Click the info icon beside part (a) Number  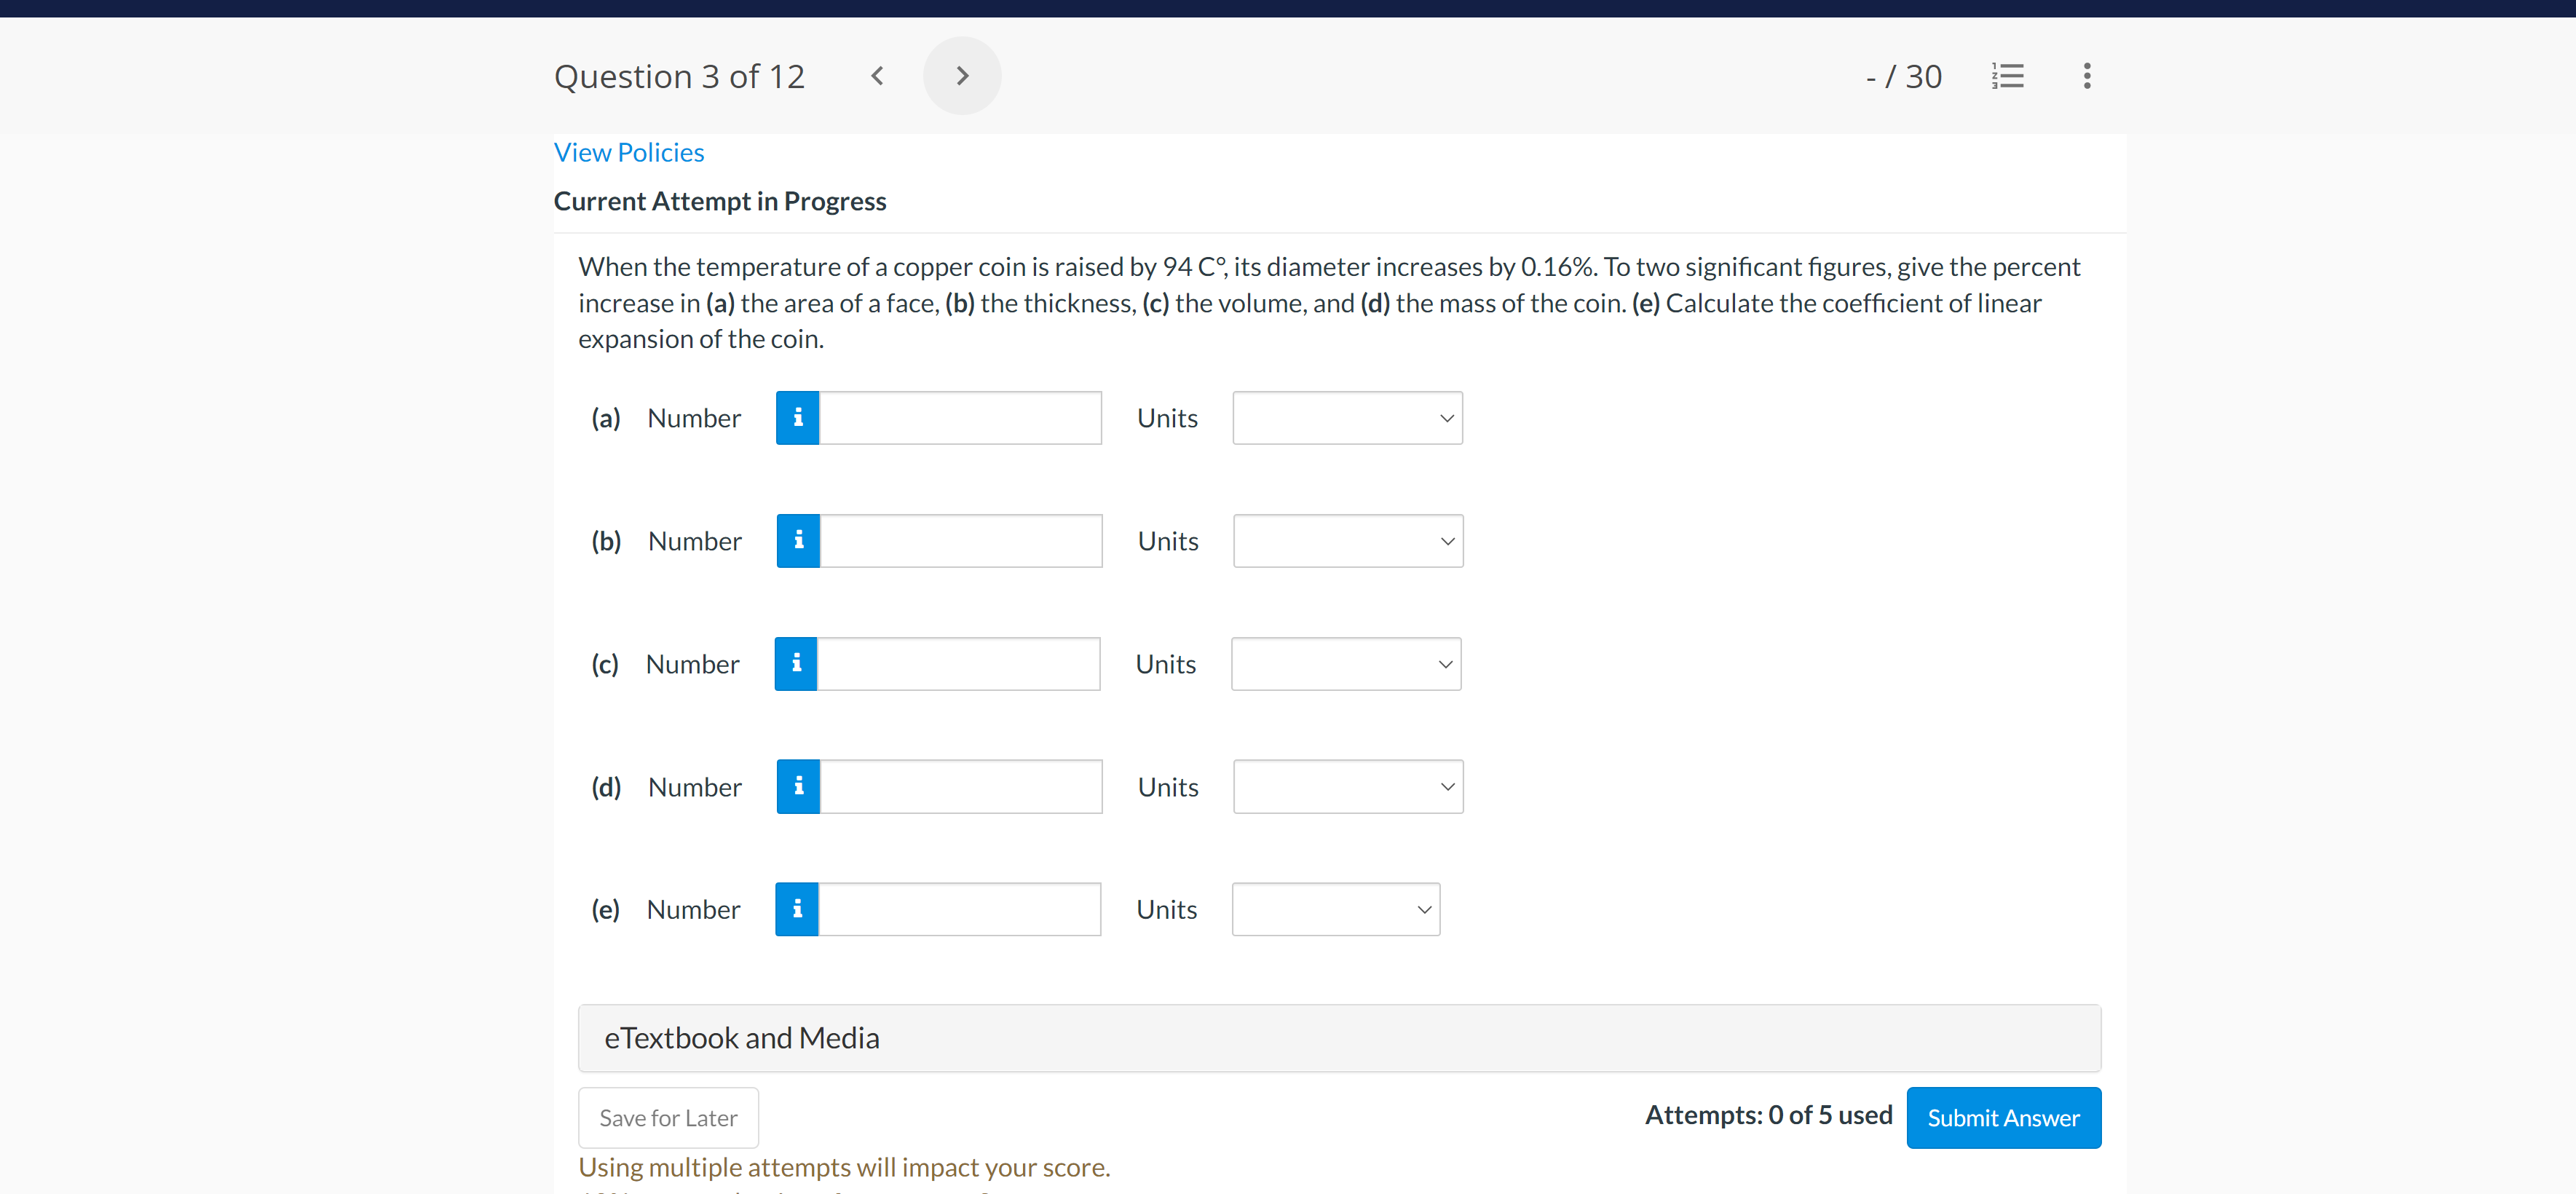click(797, 417)
